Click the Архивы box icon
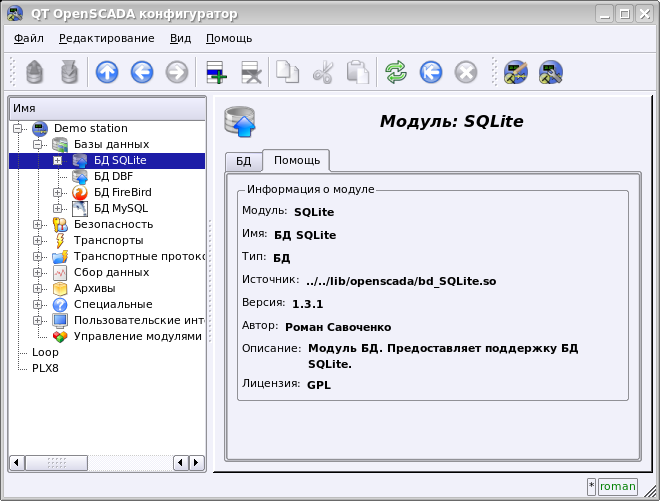Viewport: 660px width, 501px height. (x=60, y=288)
